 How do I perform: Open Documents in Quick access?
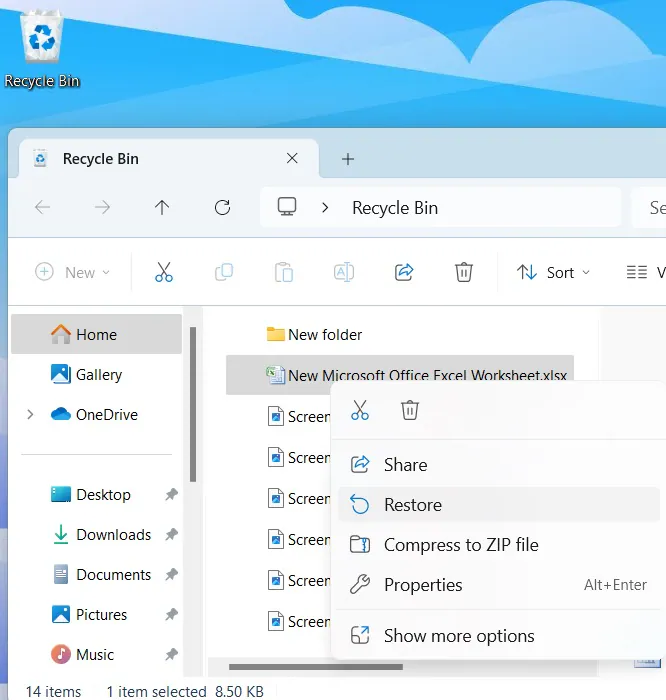[96, 575]
